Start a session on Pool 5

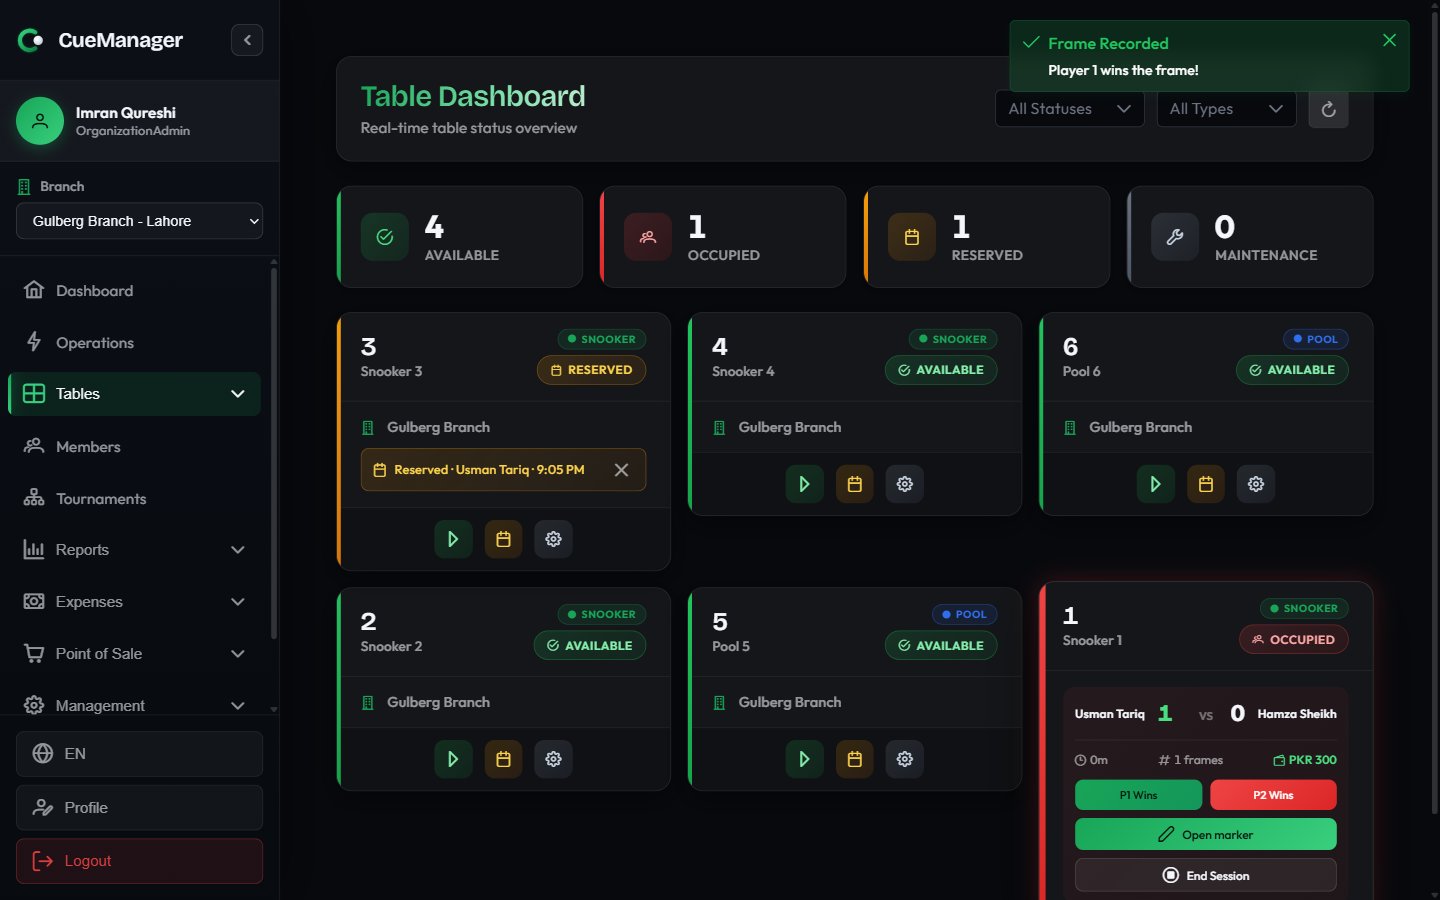click(804, 759)
